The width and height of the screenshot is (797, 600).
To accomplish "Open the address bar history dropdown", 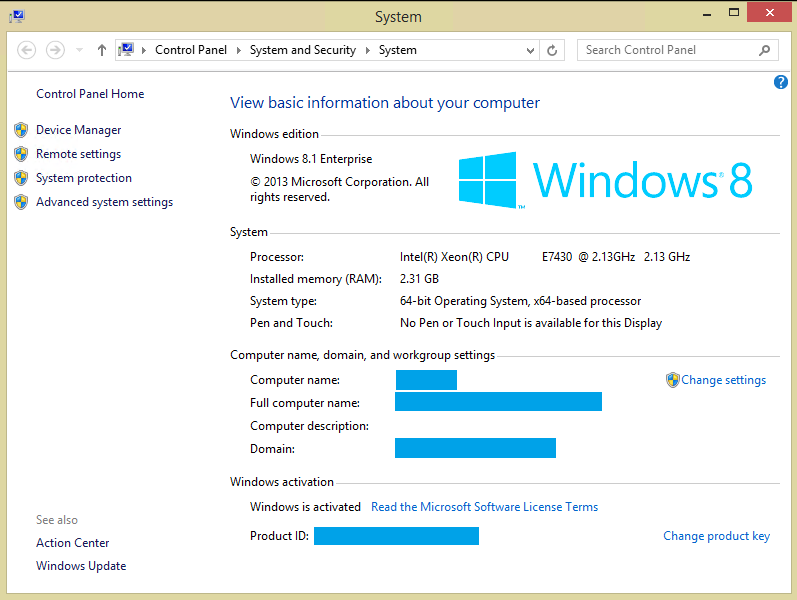I will [x=530, y=50].
